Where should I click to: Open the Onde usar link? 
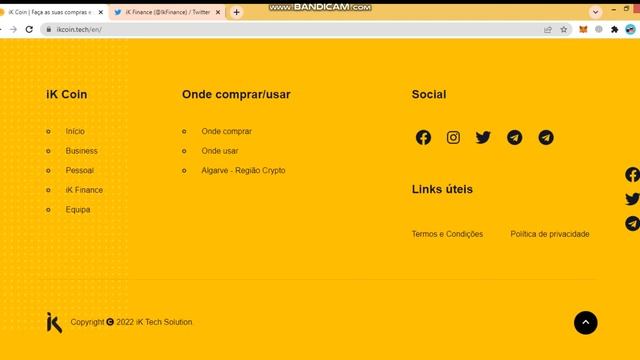coord(220,151)
